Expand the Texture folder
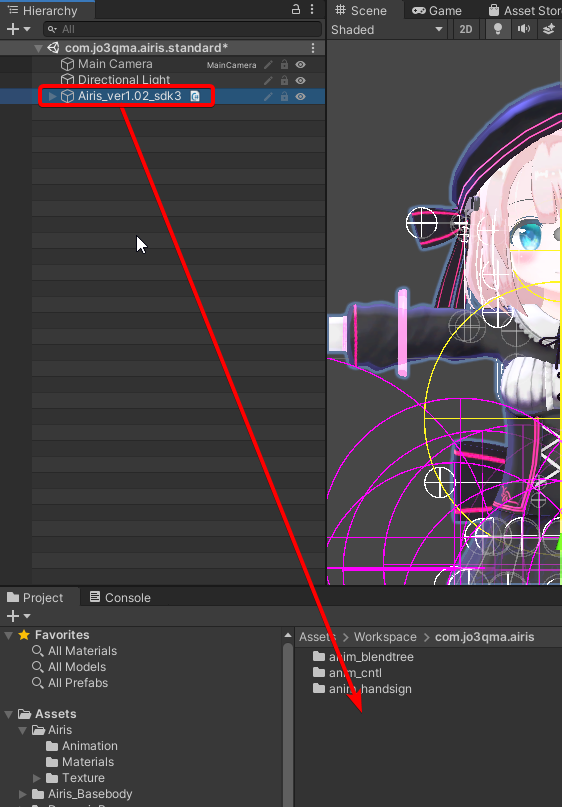This screenshot has width=562, height=807. coord(37,778)
